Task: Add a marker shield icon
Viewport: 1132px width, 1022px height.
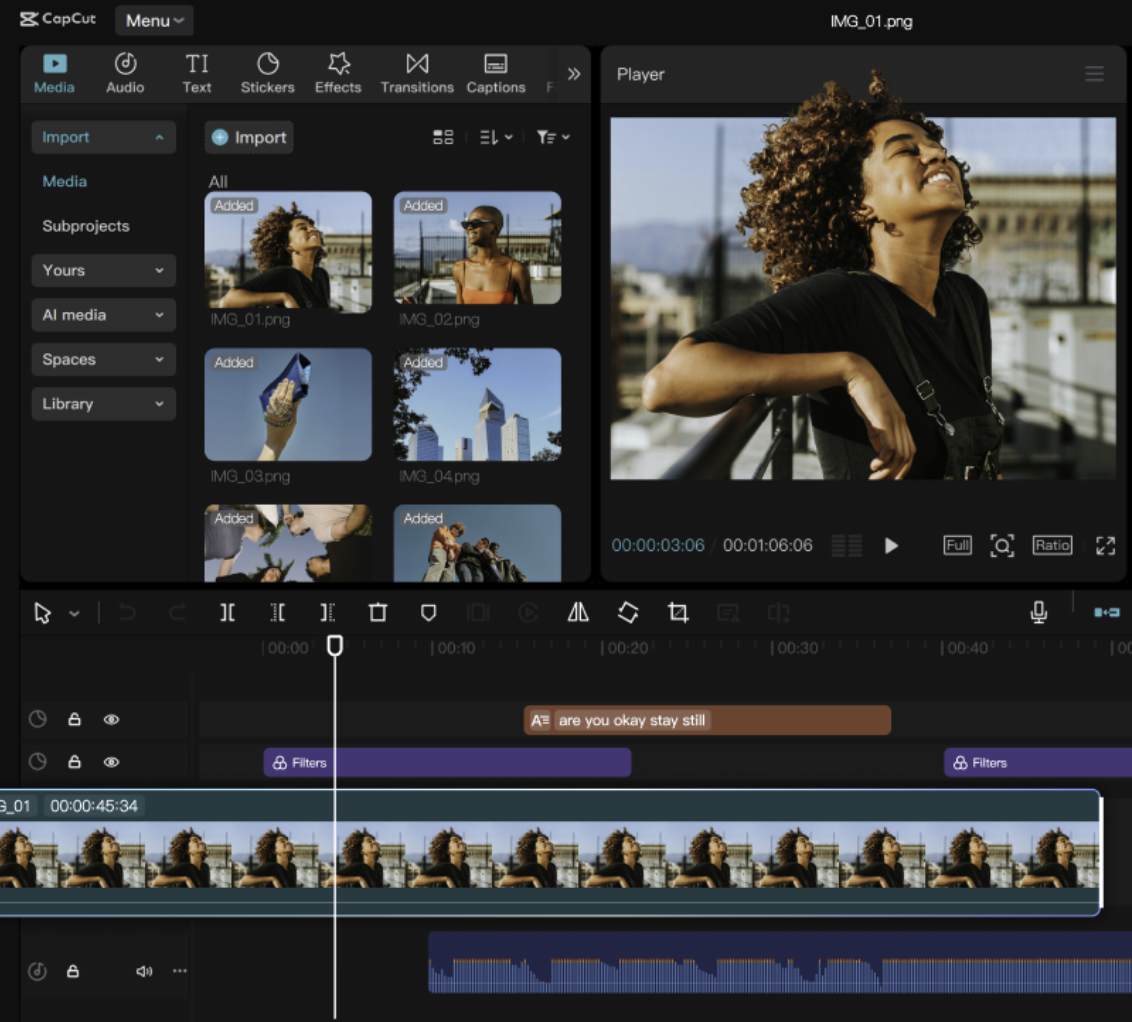Action: pyautogui.click(x=428, y=613)
